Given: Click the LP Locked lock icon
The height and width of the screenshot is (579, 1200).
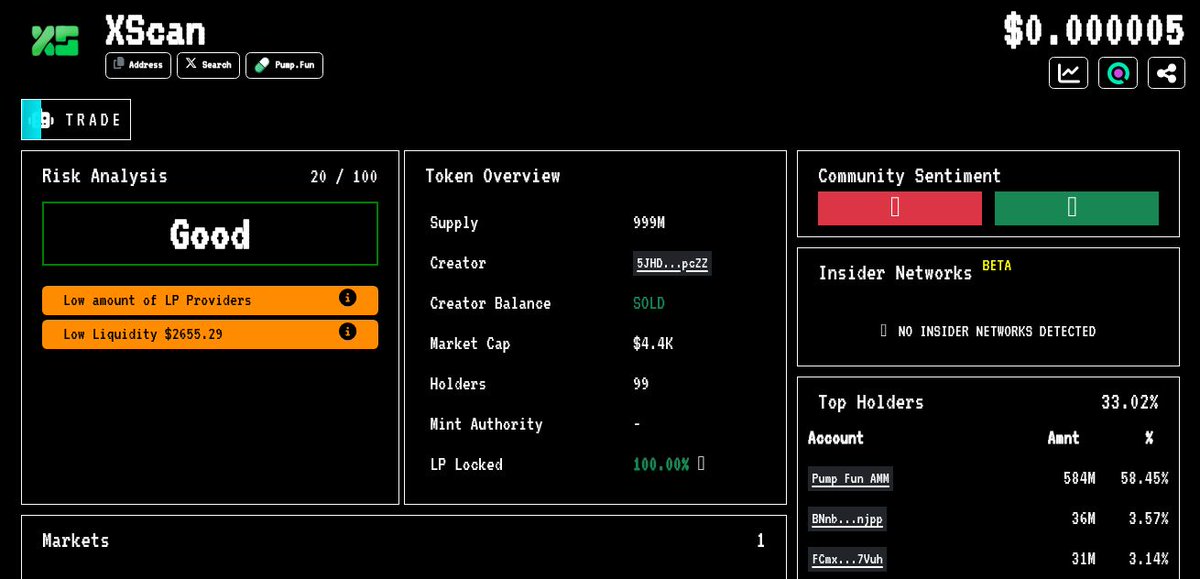Looking at the screenshot, I should tap(701, 464).
